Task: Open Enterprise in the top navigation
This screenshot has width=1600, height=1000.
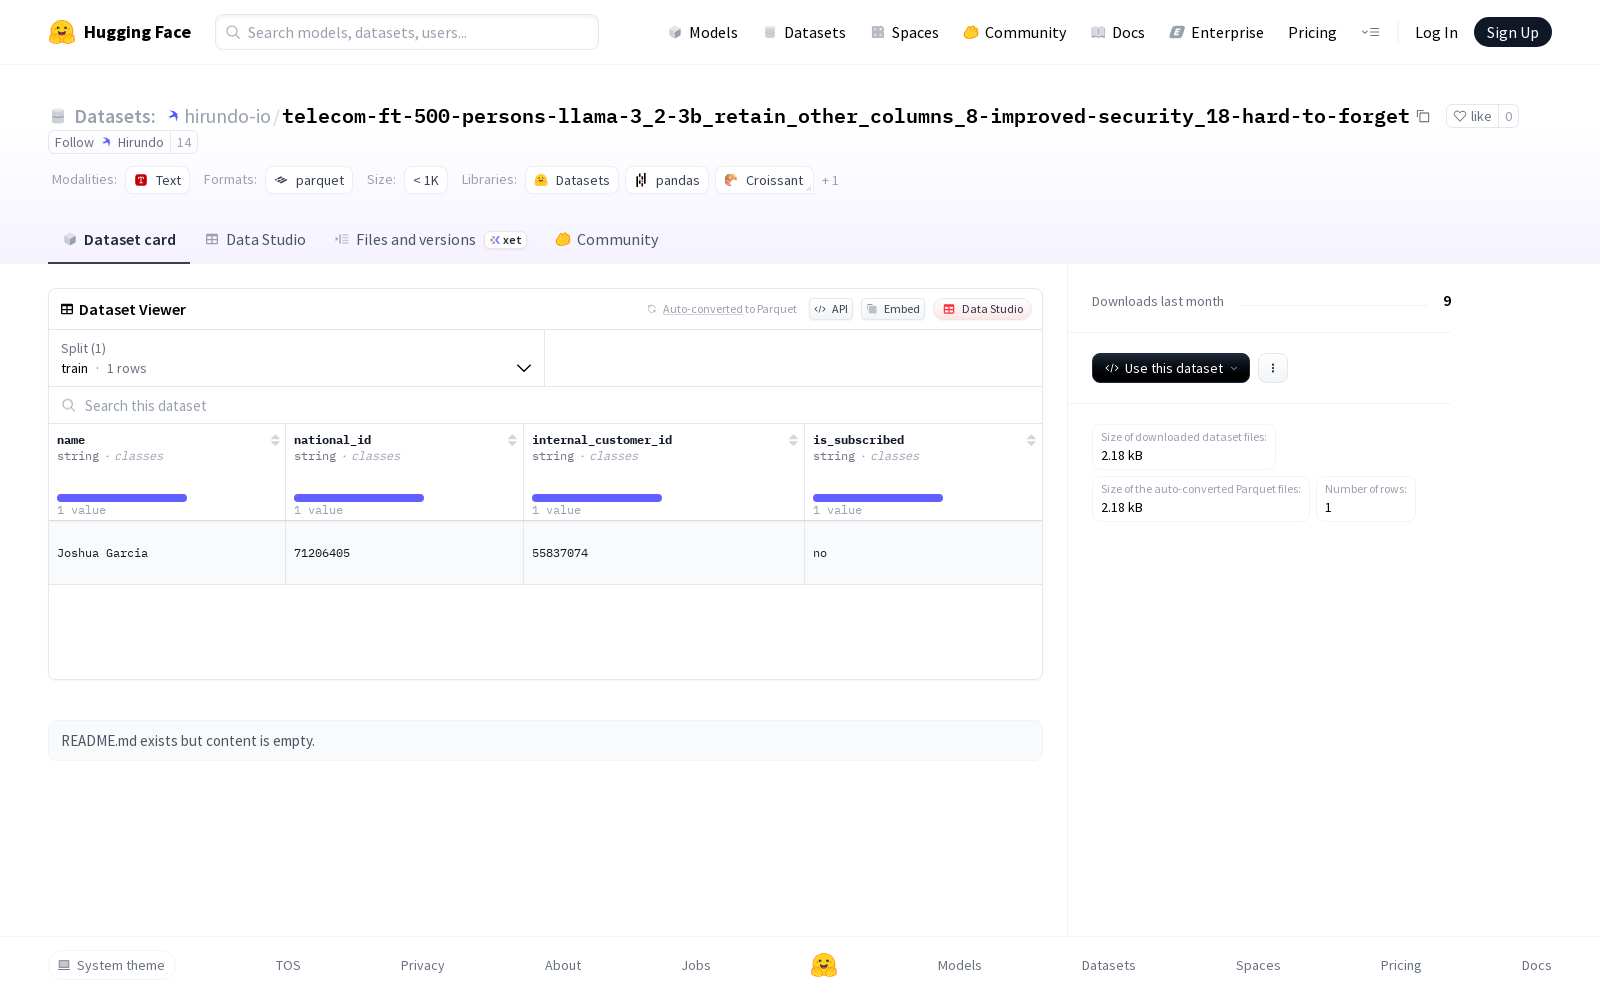Action: (x=1217, y=32)
